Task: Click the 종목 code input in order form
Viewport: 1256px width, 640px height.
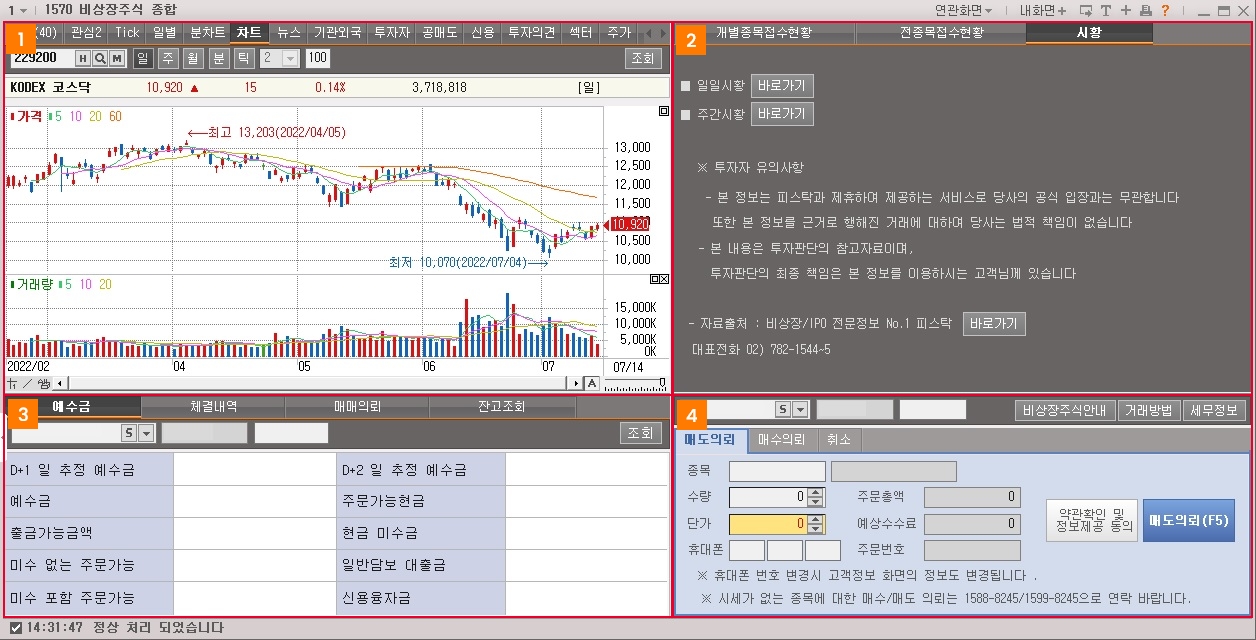Action: [x=777, y=472]
